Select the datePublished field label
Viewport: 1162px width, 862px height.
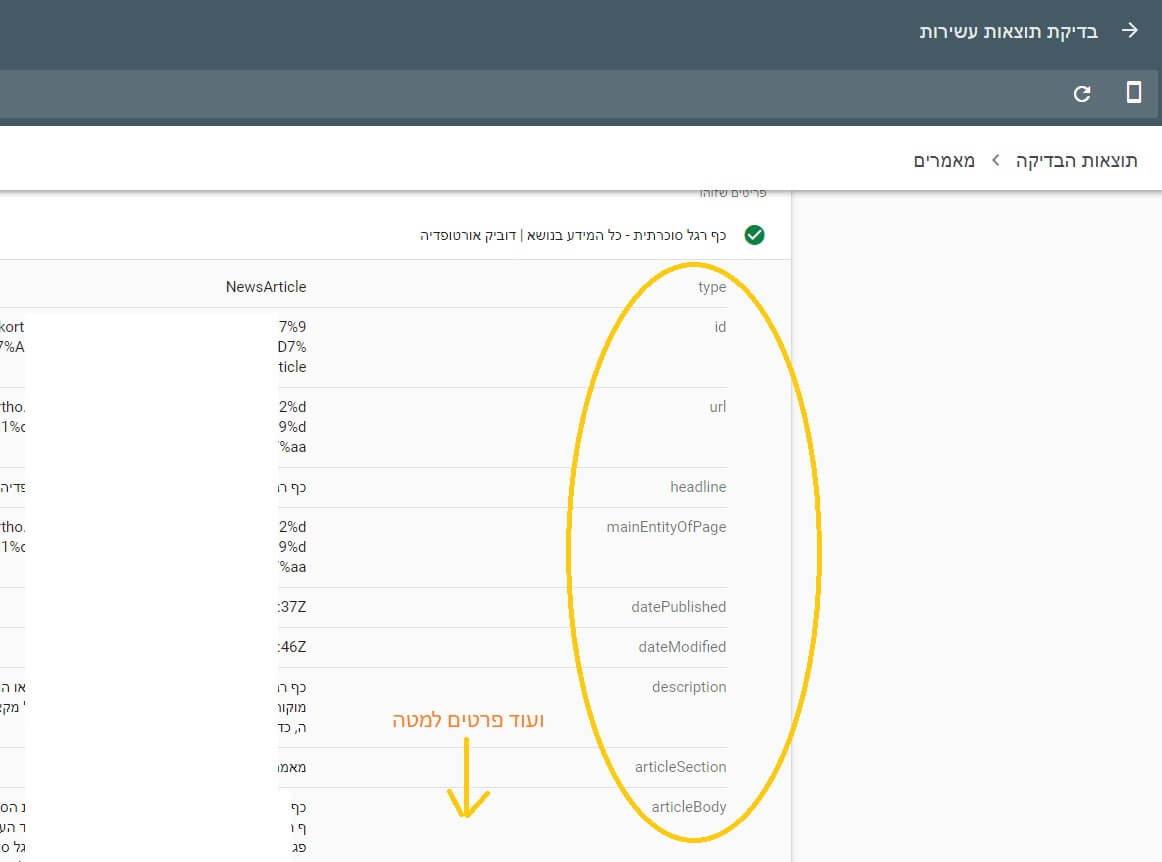[679, 607]
